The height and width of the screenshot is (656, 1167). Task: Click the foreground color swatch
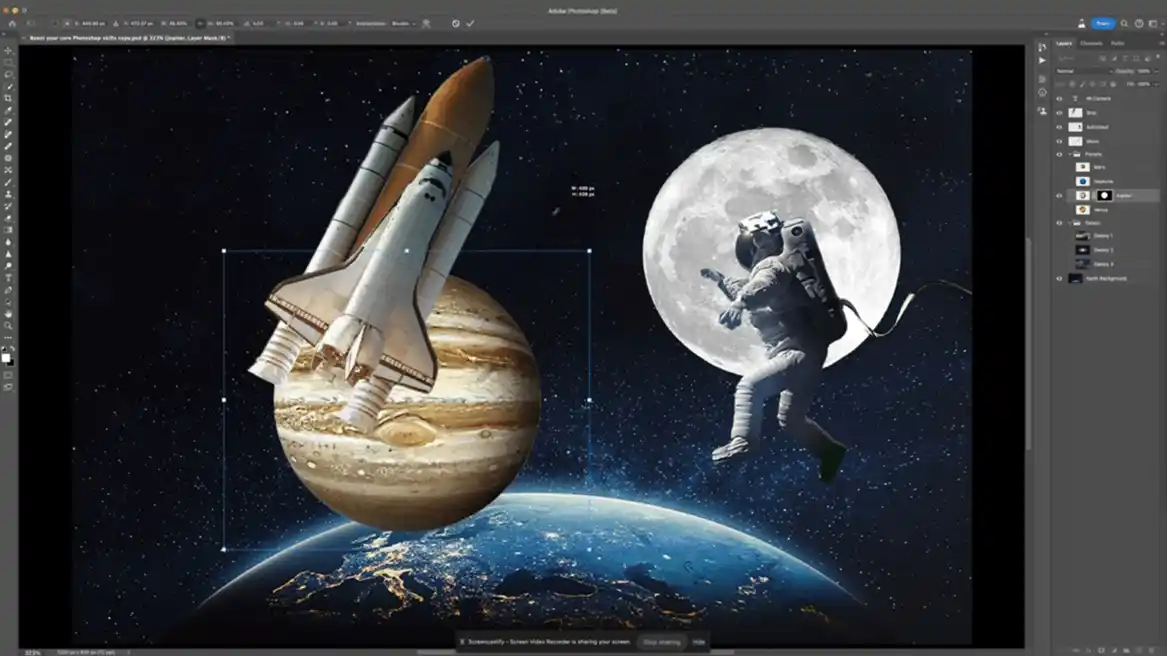[6, 357]
